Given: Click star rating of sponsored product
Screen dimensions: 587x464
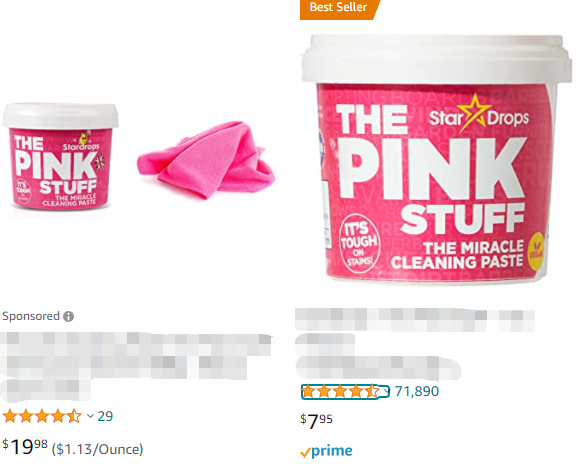Looking at the screenshot, I should click(x=42, y=416).
